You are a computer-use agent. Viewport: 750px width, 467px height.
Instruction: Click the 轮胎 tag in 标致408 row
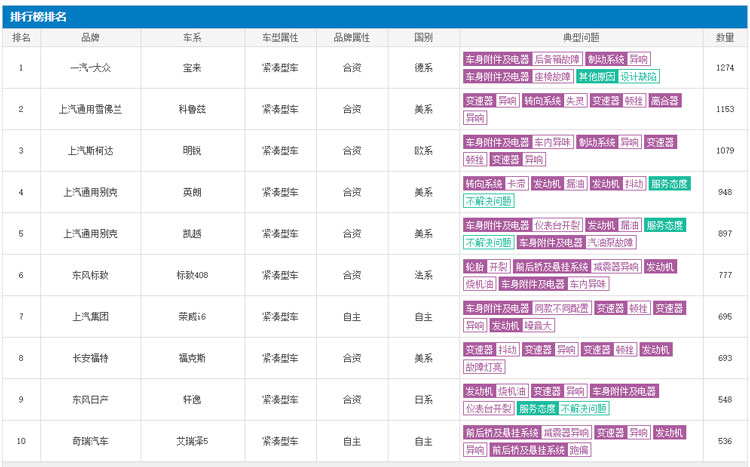(474, 267)
